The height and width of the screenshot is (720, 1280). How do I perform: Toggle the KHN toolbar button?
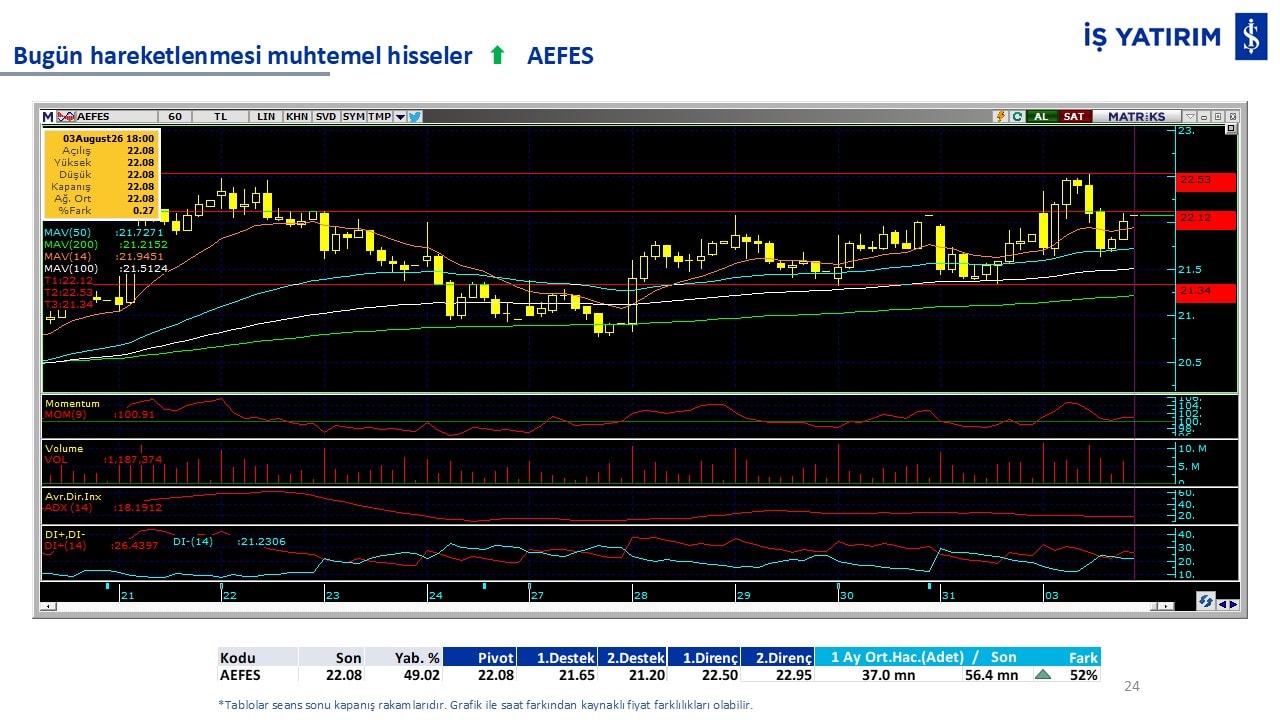[297, 116]
